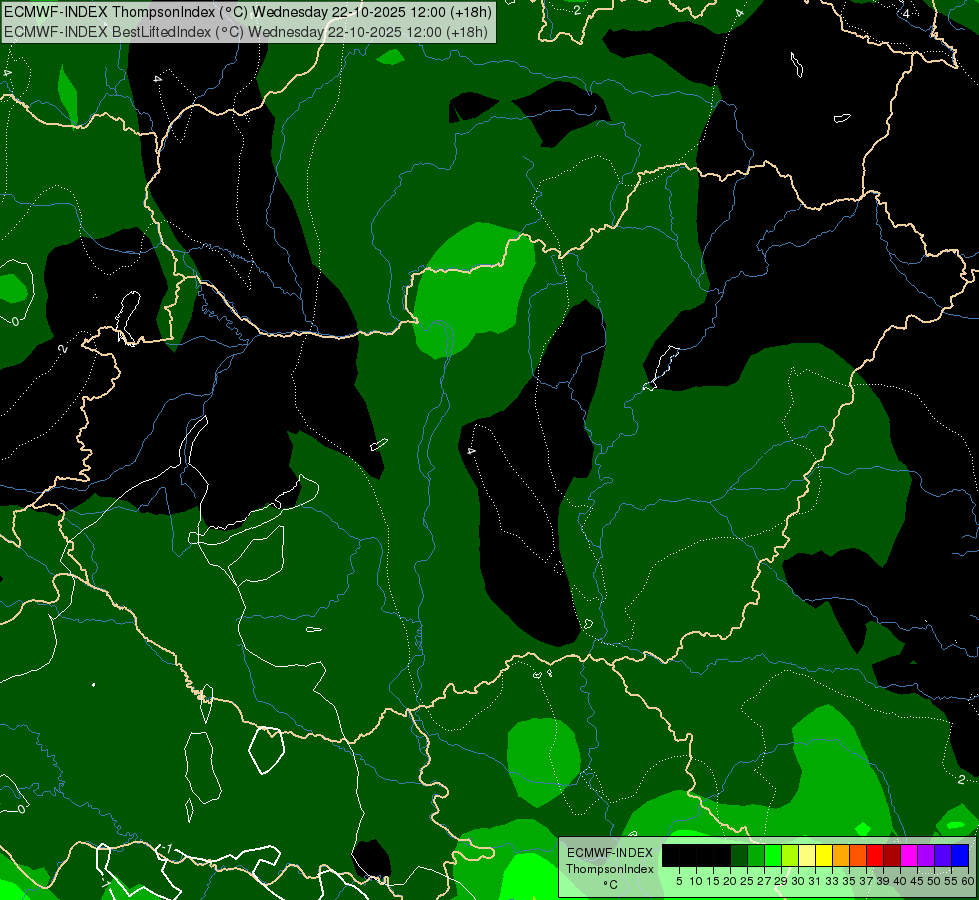This screenshot has height=900, width=979.
Task: Select the bright red 37–39 legend swatch
Action: click(875, 855)
